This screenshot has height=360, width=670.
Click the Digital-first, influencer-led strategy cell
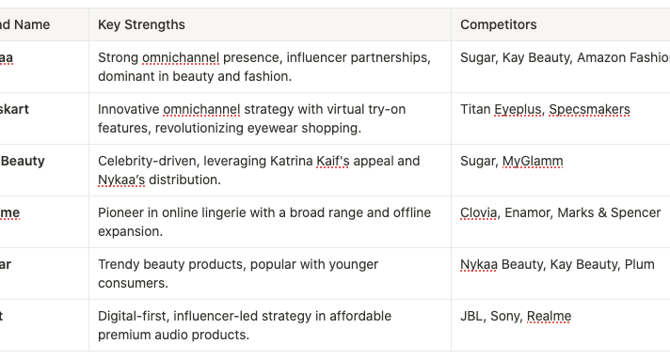tap(270, 325)
